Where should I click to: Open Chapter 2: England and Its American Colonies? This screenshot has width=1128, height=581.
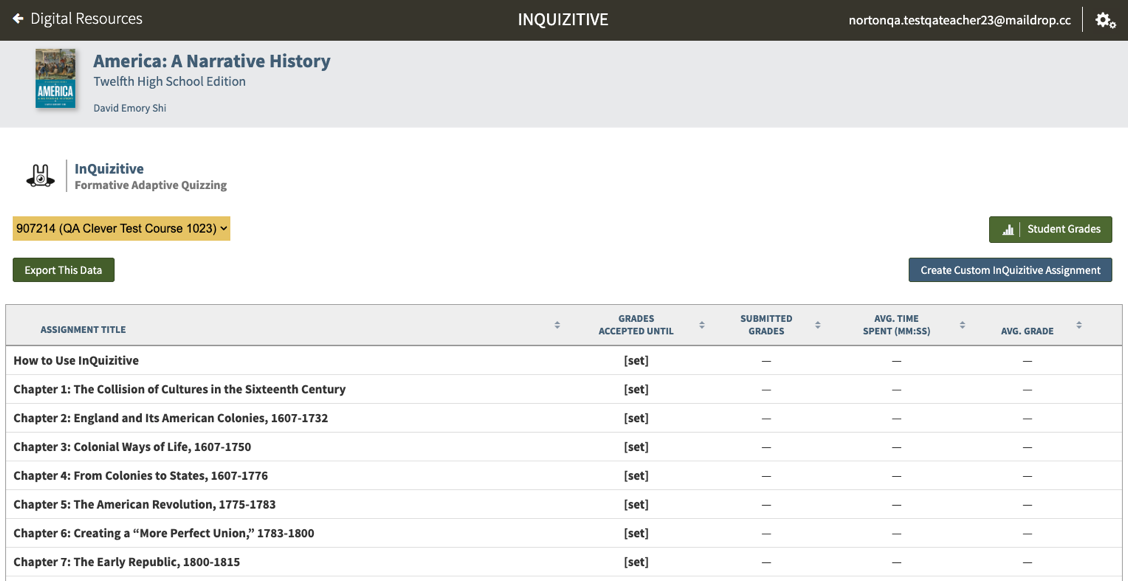click(x=170, y=418)
